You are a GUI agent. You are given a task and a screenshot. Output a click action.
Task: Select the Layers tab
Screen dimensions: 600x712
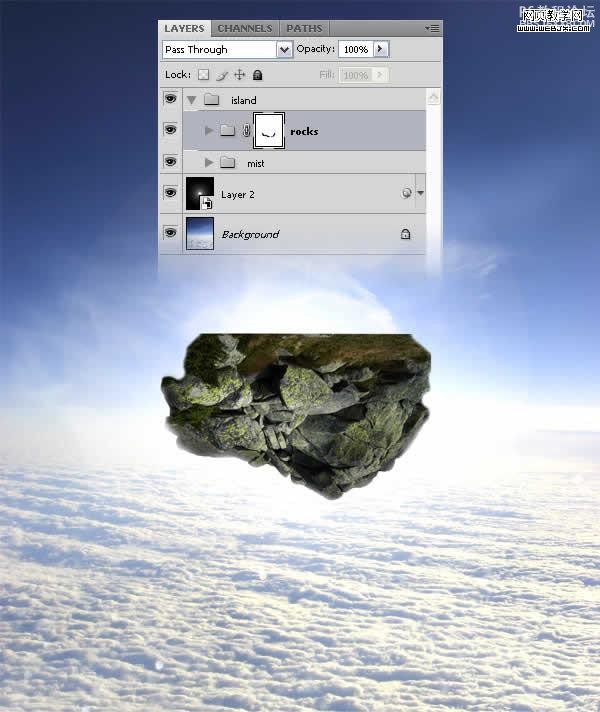click(184, 28)
